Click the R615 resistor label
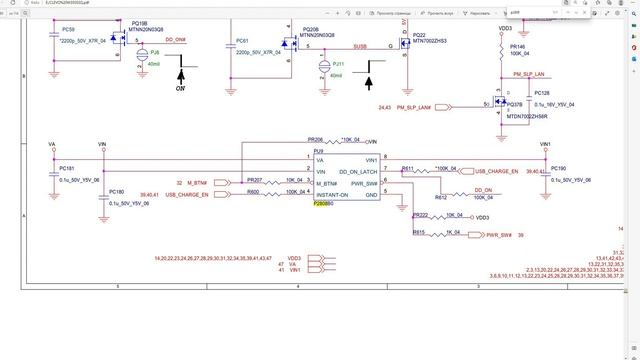This screenshot has width=640, height=360. [x=419, y=232]
